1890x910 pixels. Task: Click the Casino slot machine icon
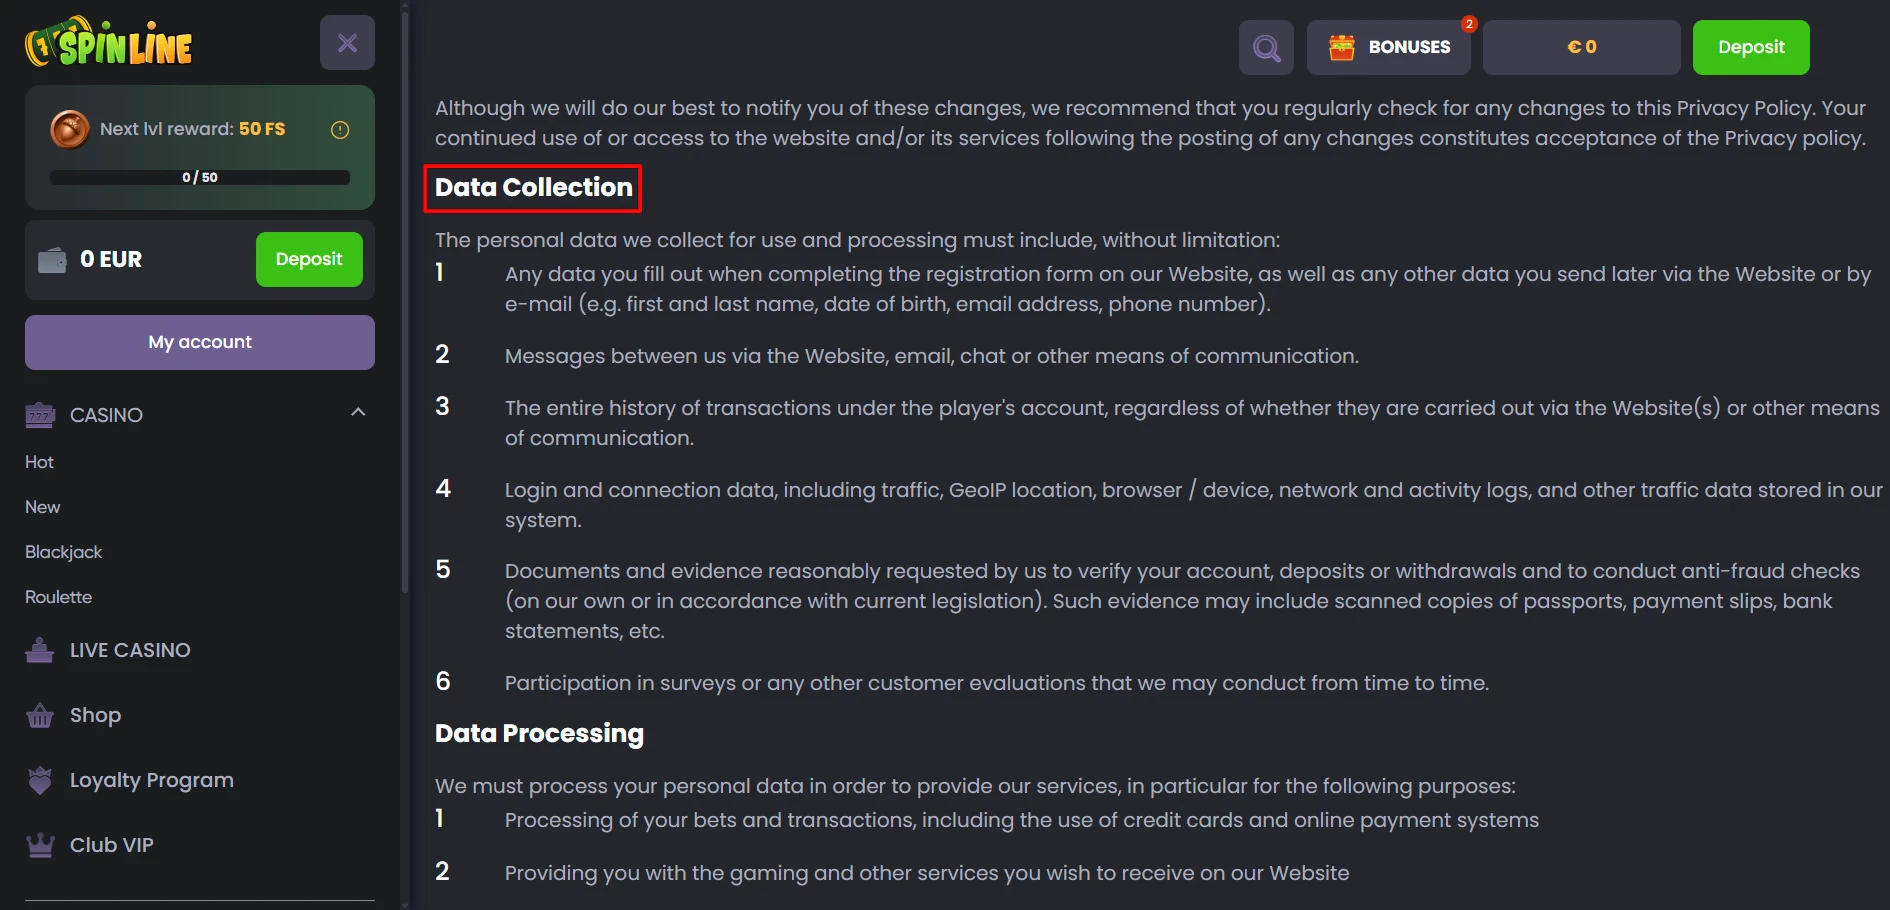click(40, 415)
